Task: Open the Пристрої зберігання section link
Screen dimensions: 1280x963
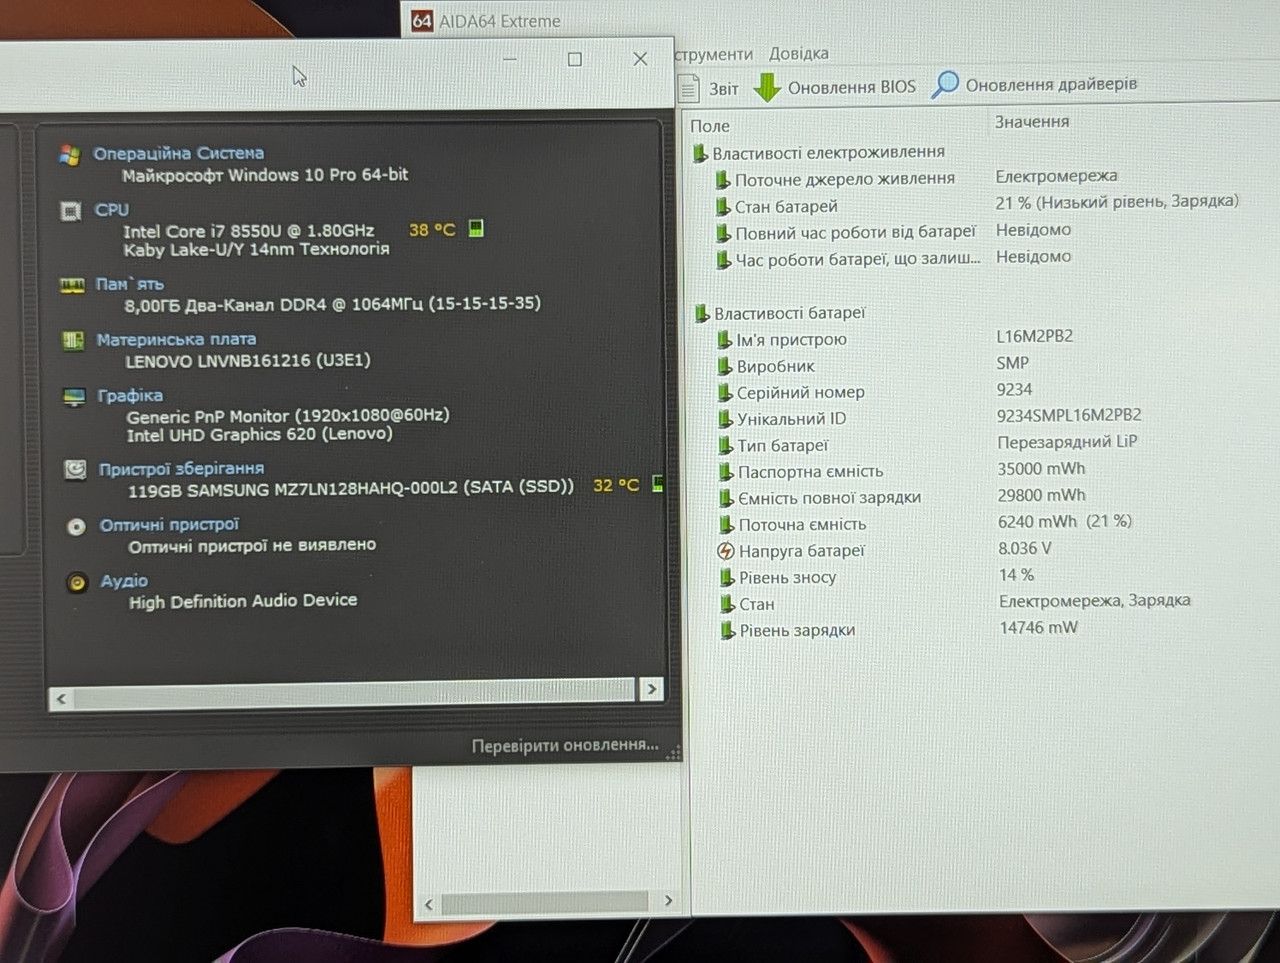Action: 181,468
